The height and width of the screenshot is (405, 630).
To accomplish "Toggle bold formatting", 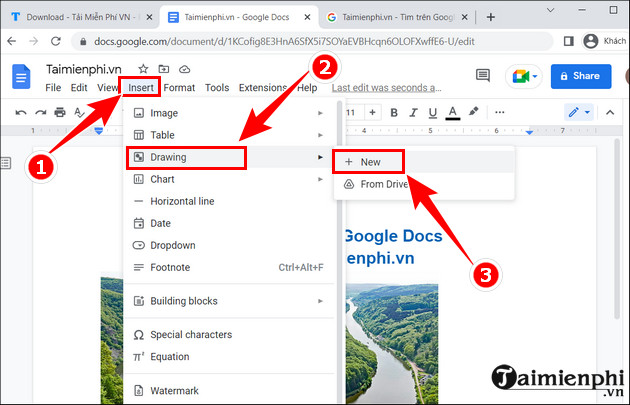I will pyautogui.click(x=394, y=112).
